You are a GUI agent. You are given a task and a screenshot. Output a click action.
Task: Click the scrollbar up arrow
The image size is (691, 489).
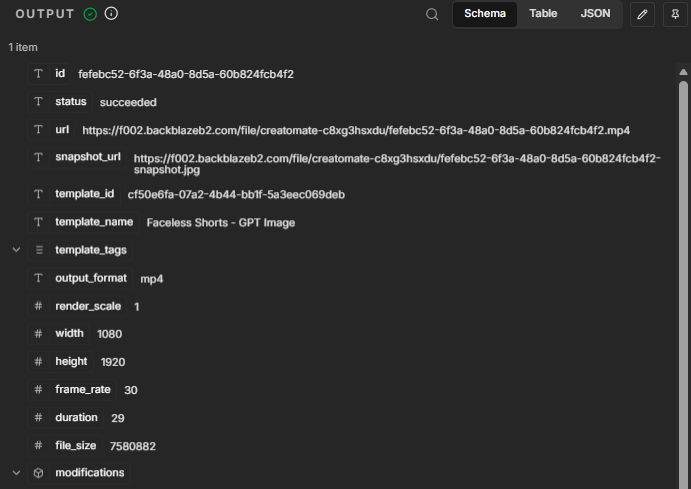point(683,72)
